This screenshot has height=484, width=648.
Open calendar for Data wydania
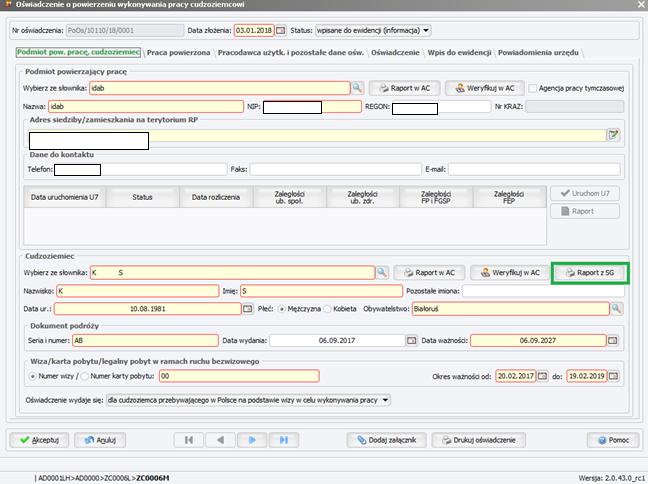411,341
